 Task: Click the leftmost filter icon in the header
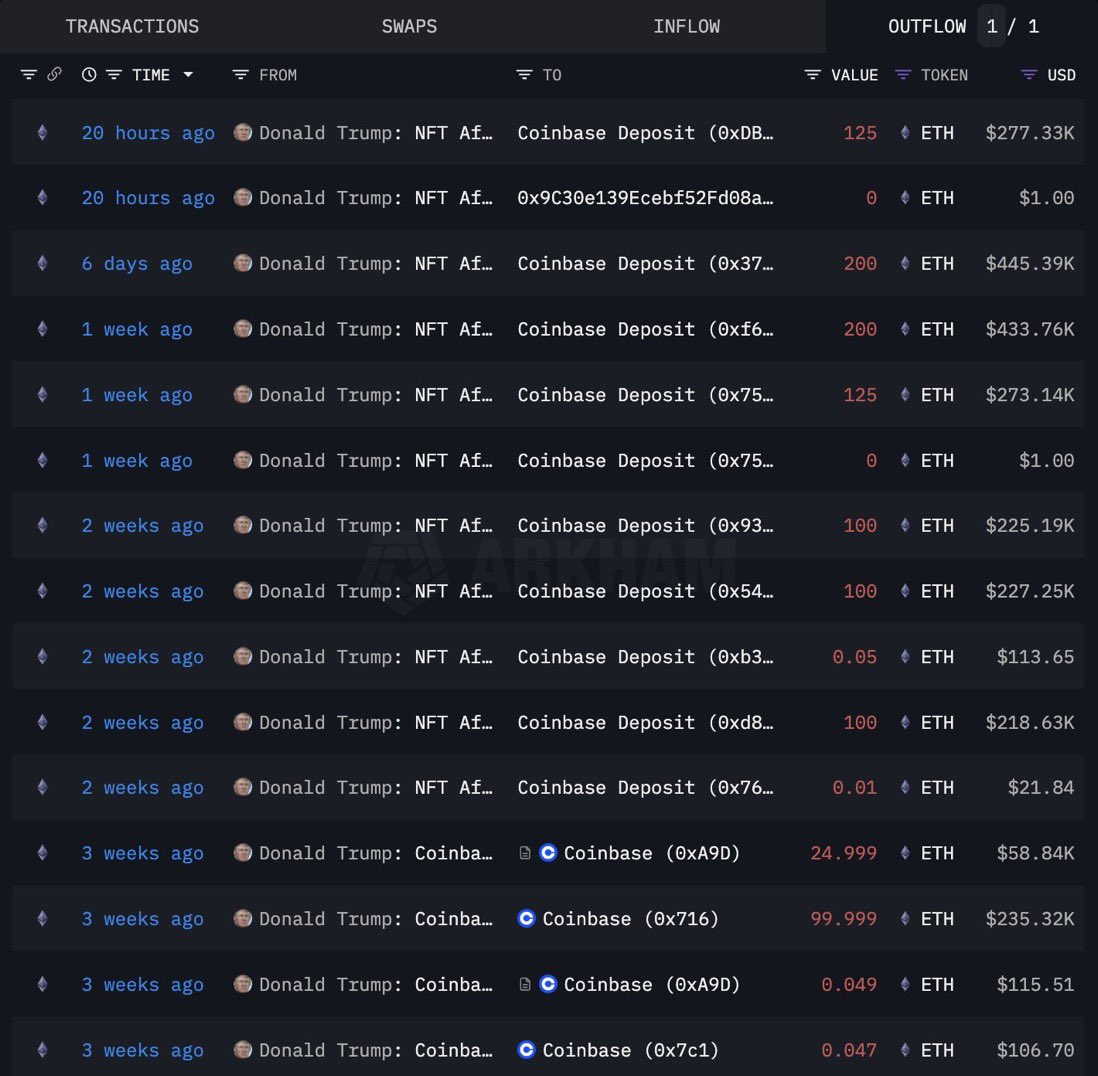pos(29,75)
